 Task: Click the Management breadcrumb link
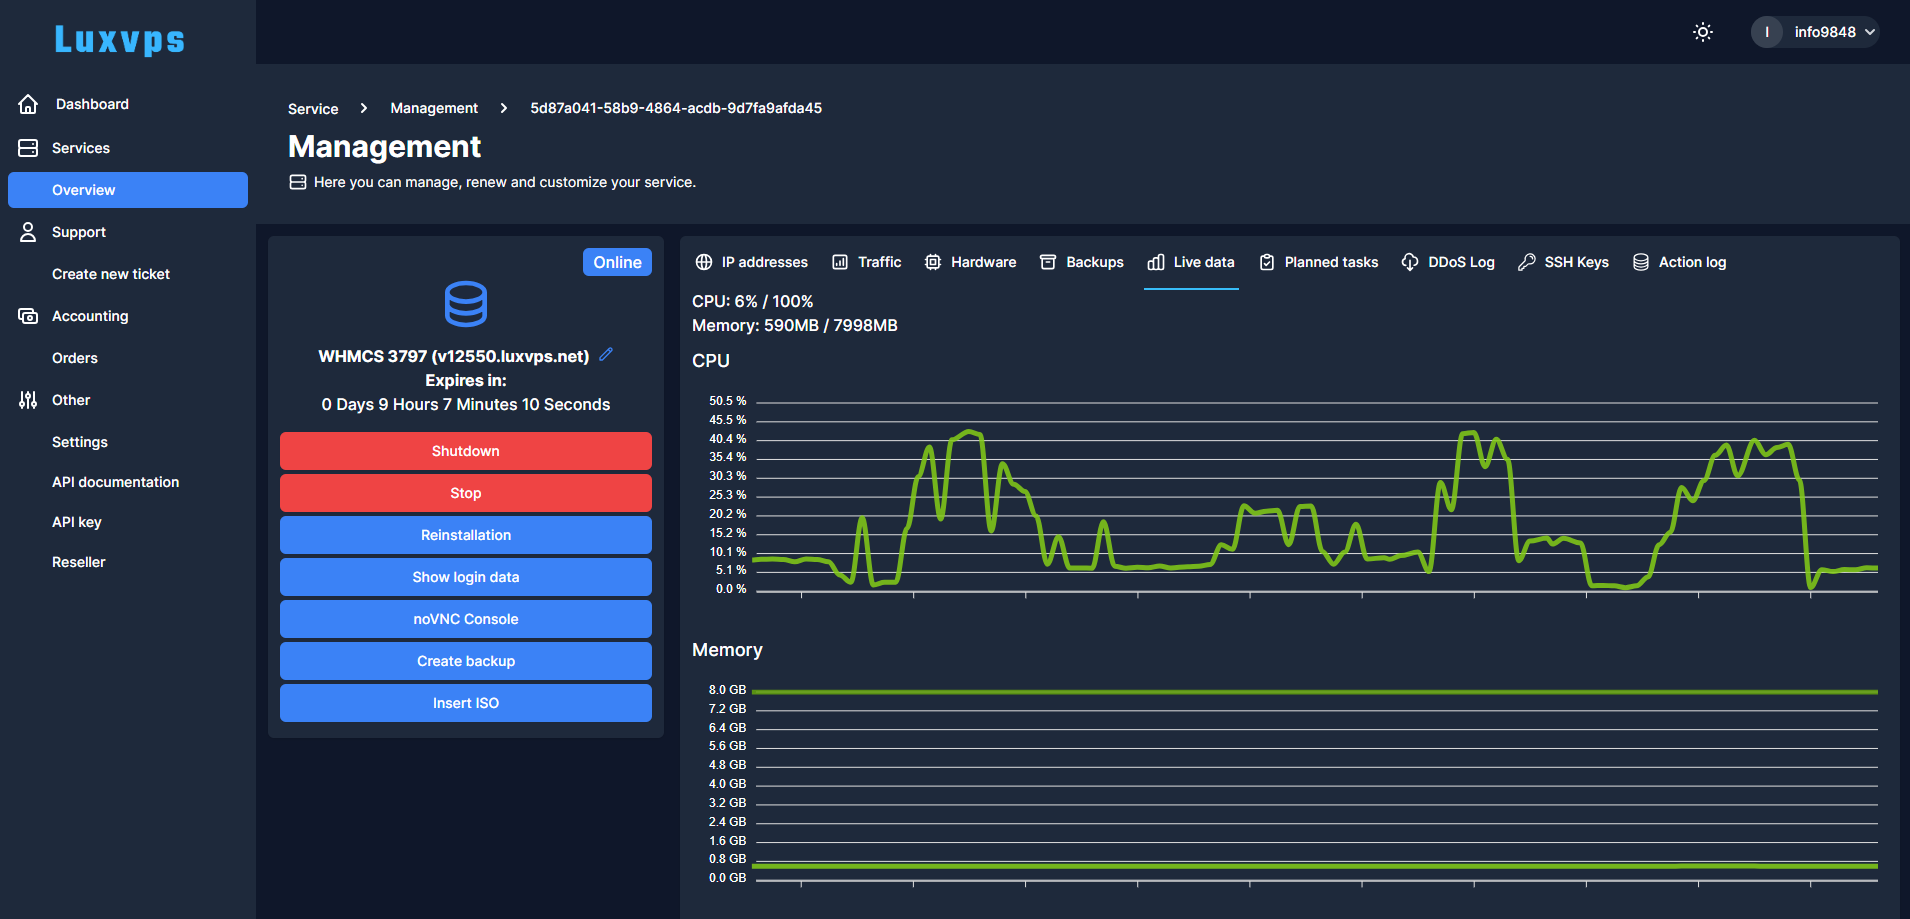(434, 108)
